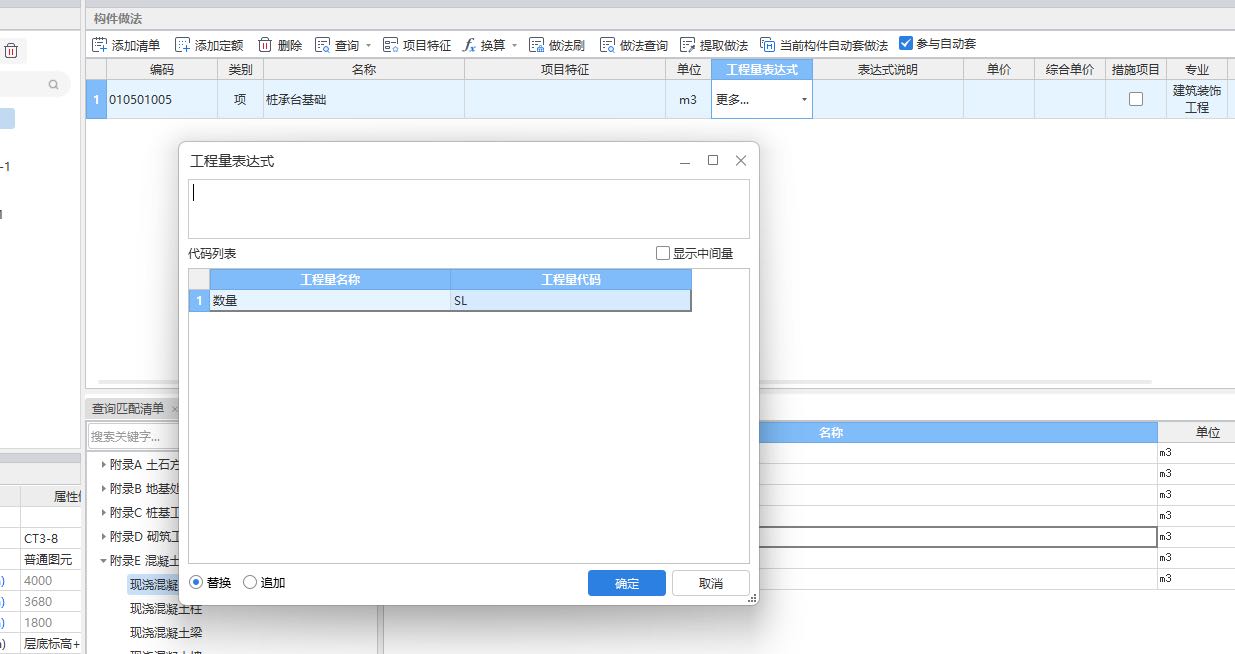Click 确定 in the 工程量表达式 dialog
Screen dimensions: 1235x654
click(627, 584)
